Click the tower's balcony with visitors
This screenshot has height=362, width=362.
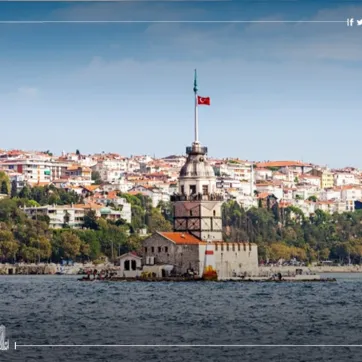[x=197, y=197]
